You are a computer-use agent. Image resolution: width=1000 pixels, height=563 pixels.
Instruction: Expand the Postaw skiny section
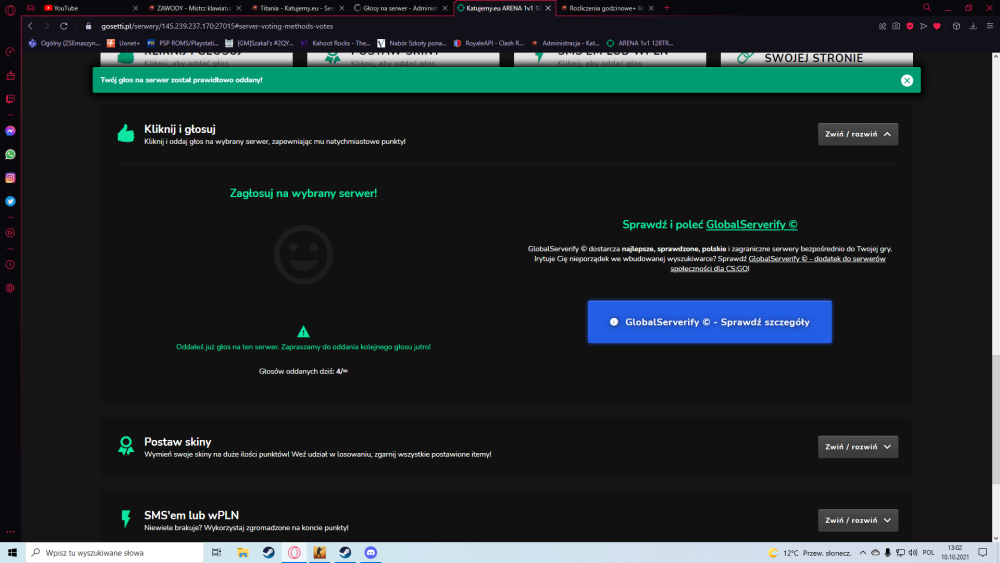(x=858, y=447)
